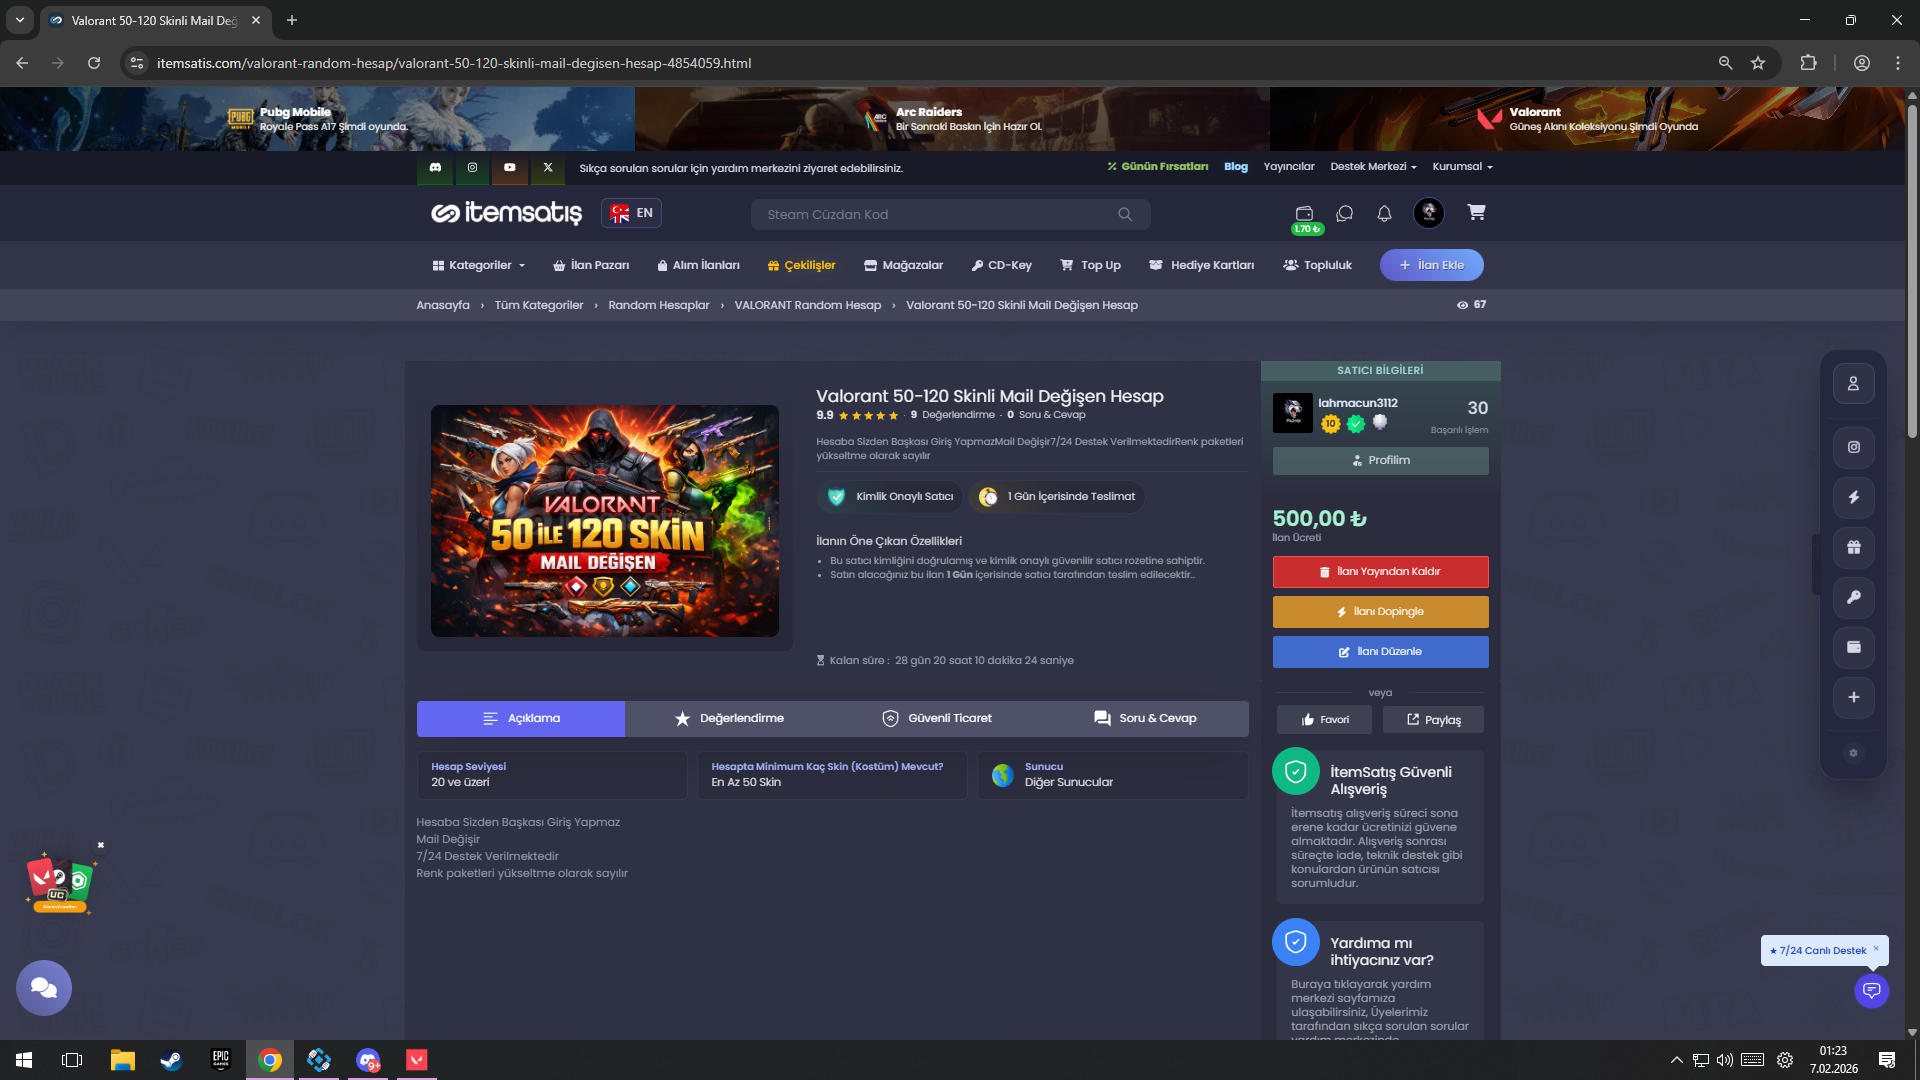Screen dimensions: 1920x1080
Task: Open the Windows Start menu
Action: [24, 1060]
